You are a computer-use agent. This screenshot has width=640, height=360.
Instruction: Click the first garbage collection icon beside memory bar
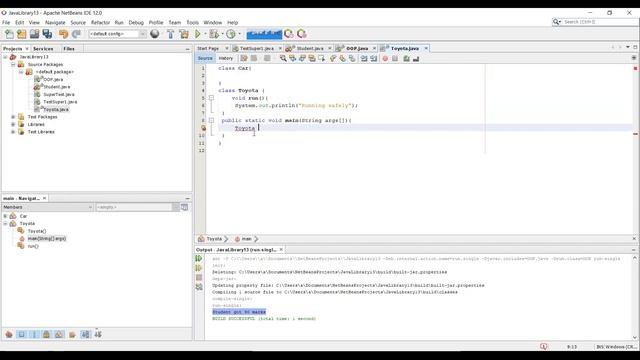click(x=289, y=34)
